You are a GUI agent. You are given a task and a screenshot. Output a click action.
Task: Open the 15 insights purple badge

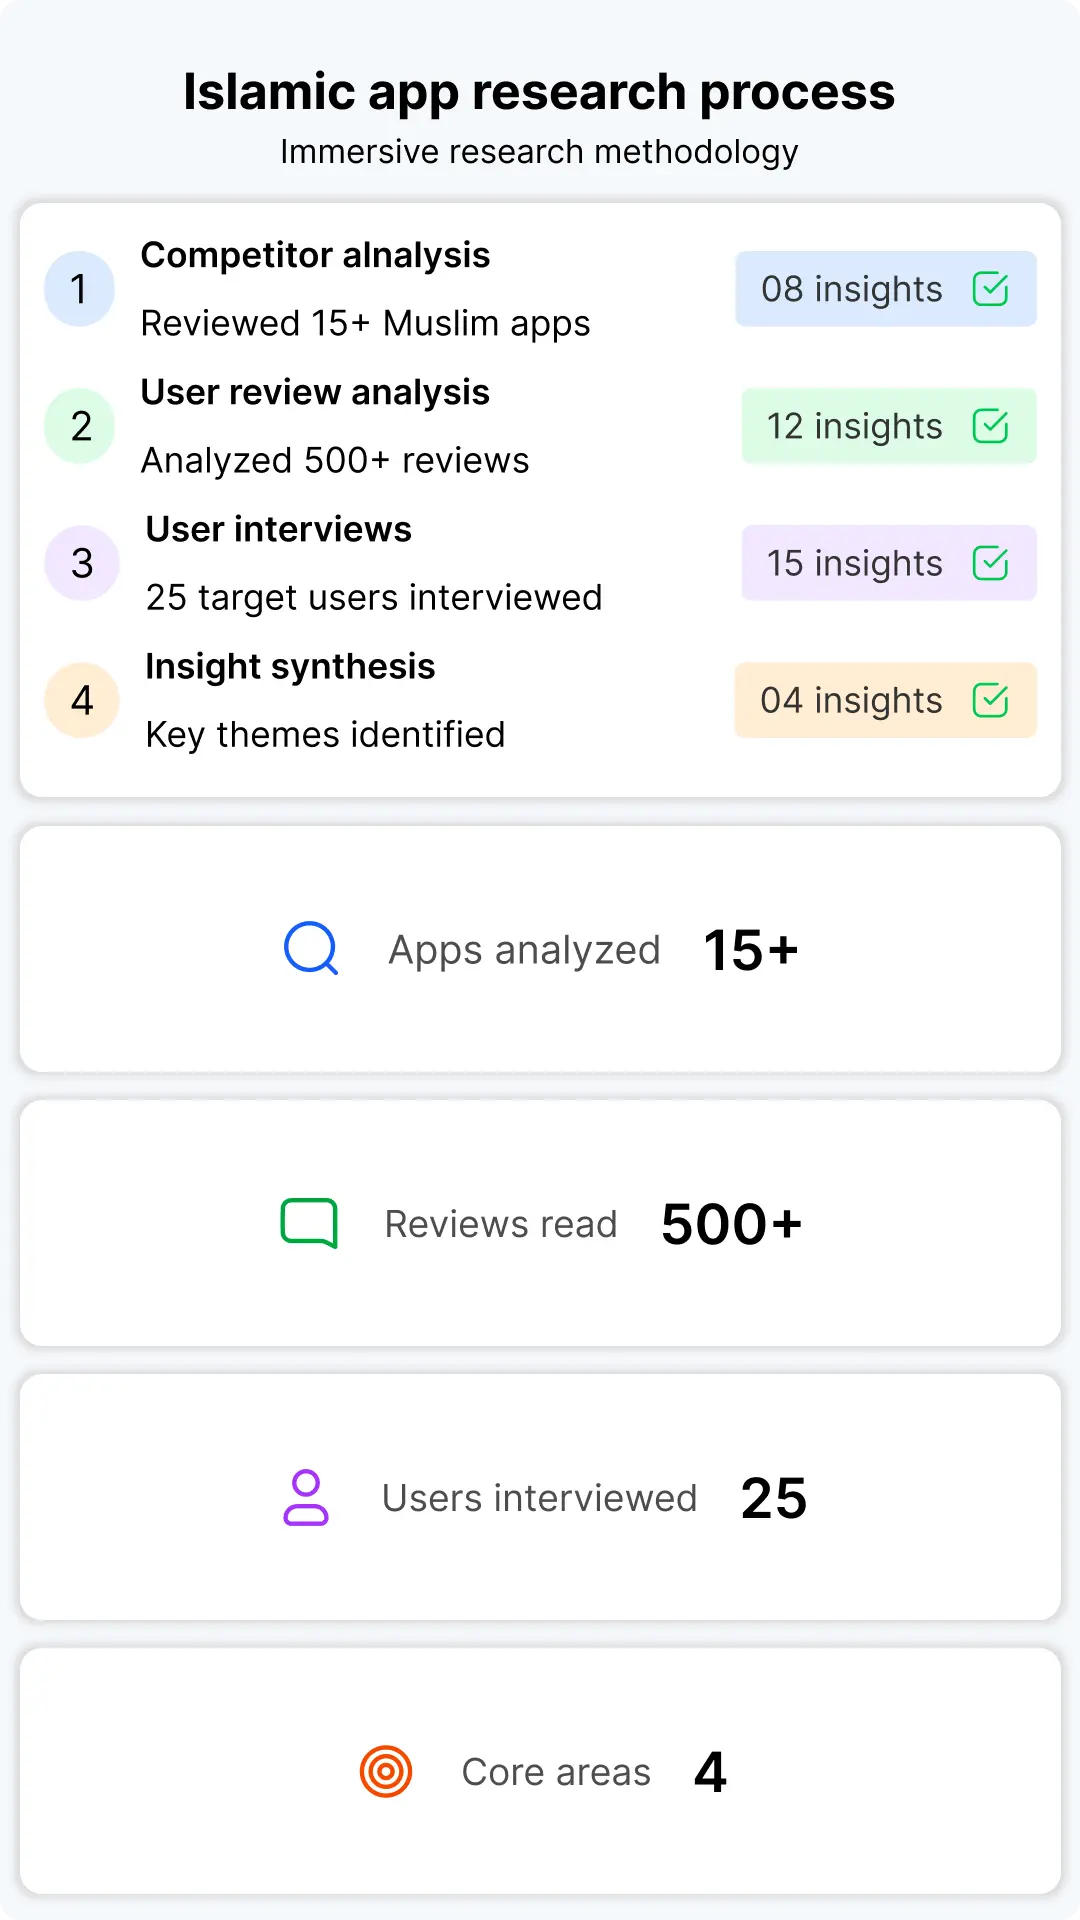click(889, 563)
